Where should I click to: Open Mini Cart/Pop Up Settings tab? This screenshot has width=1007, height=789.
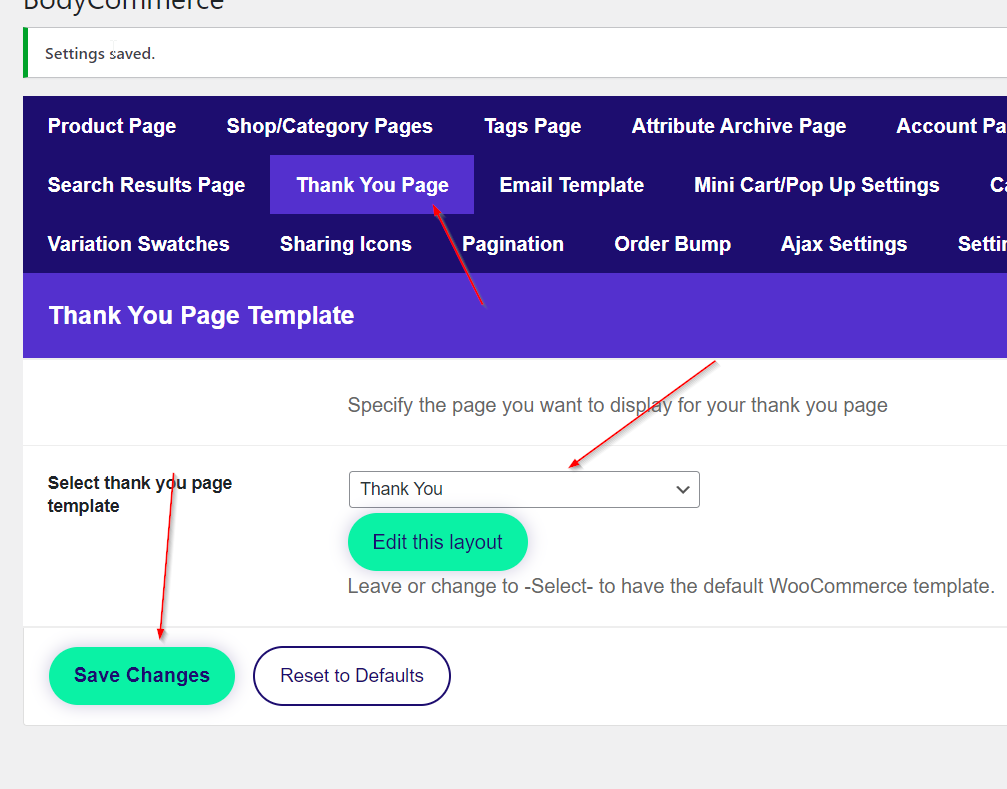tap(816, 185)
